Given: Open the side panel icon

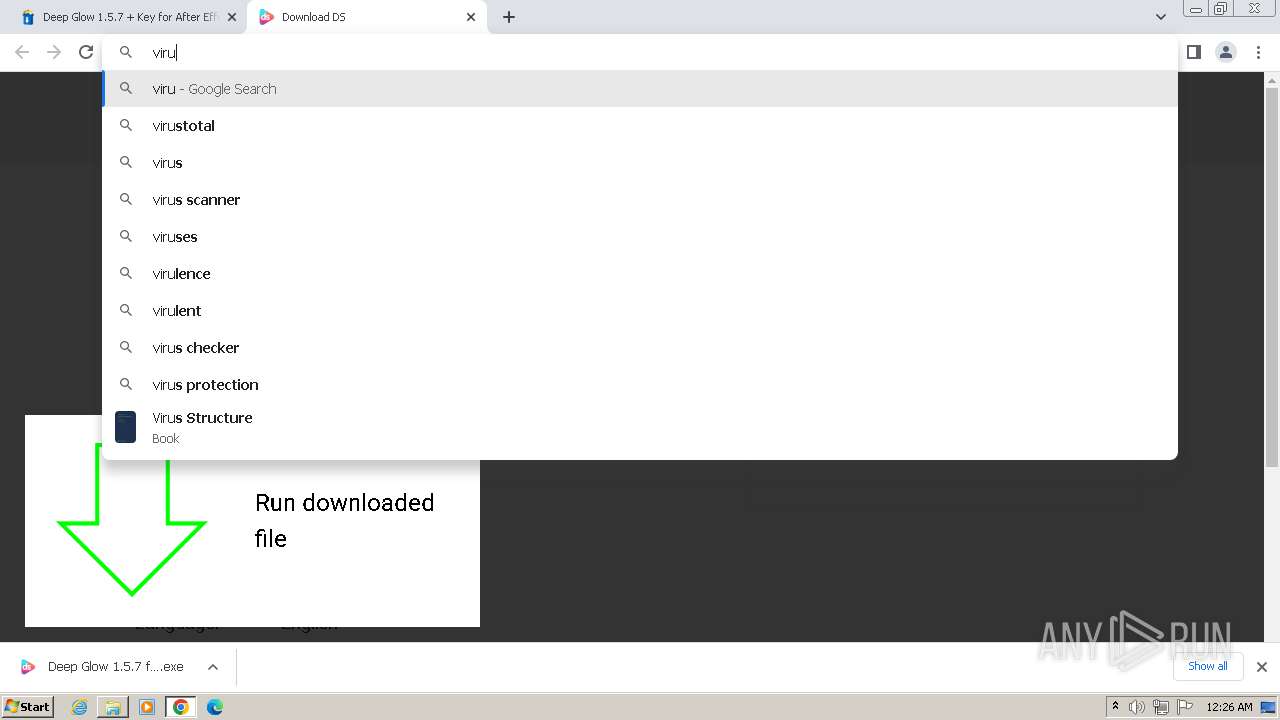Looking at the screenshot, I should click(x=1194, y=52).
